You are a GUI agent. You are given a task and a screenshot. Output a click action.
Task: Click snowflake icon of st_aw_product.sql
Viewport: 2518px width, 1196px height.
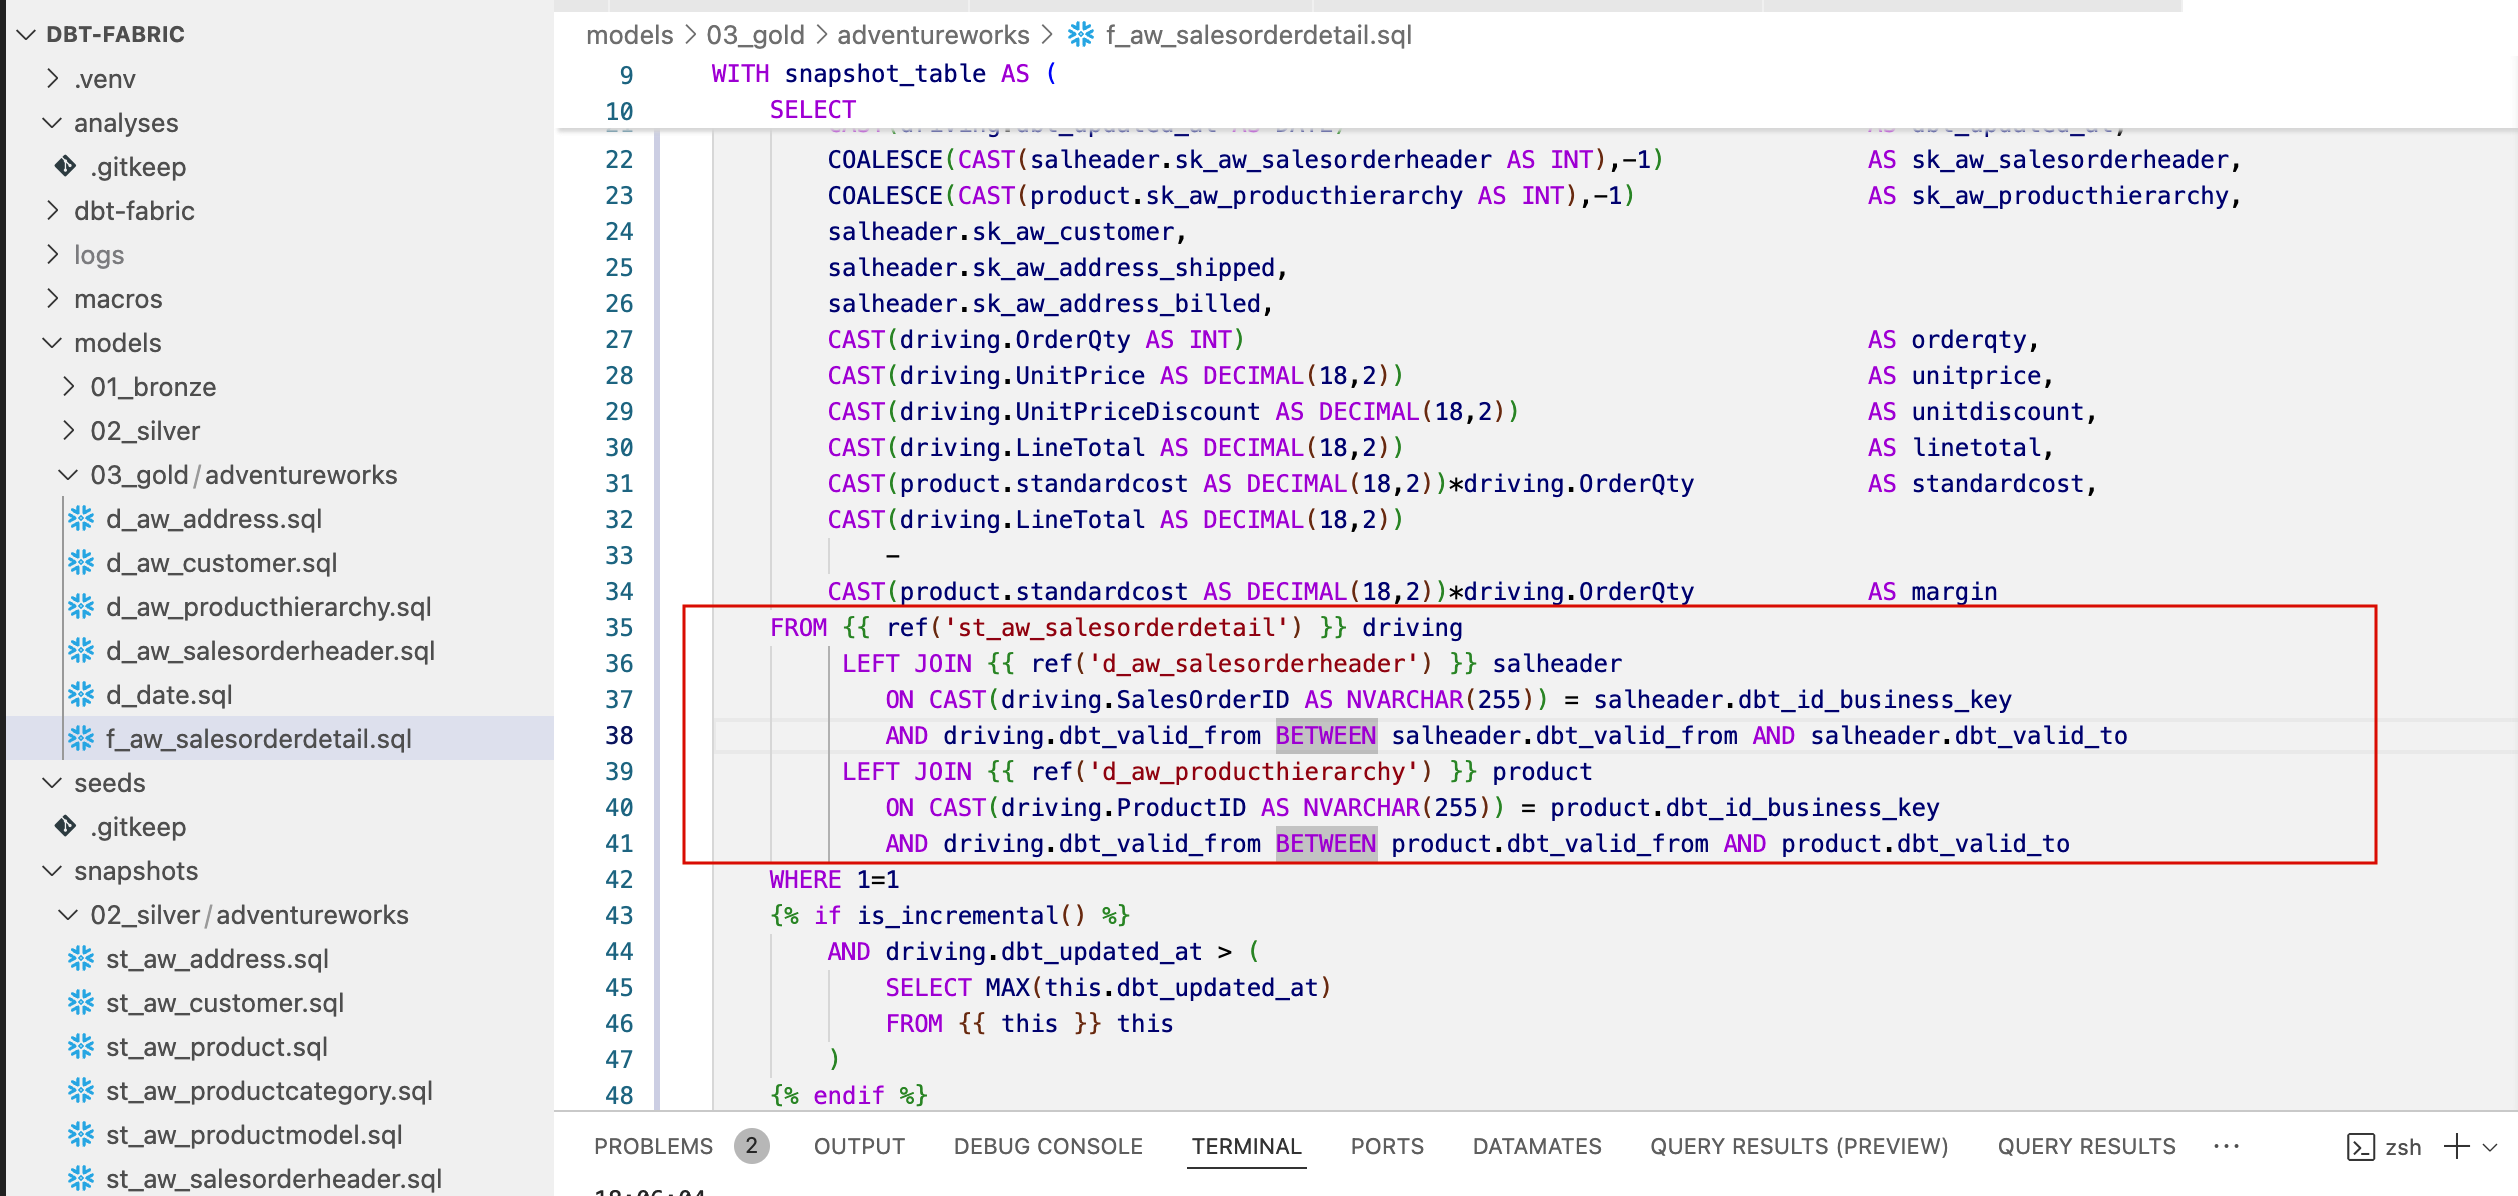tap(81, 1047)
